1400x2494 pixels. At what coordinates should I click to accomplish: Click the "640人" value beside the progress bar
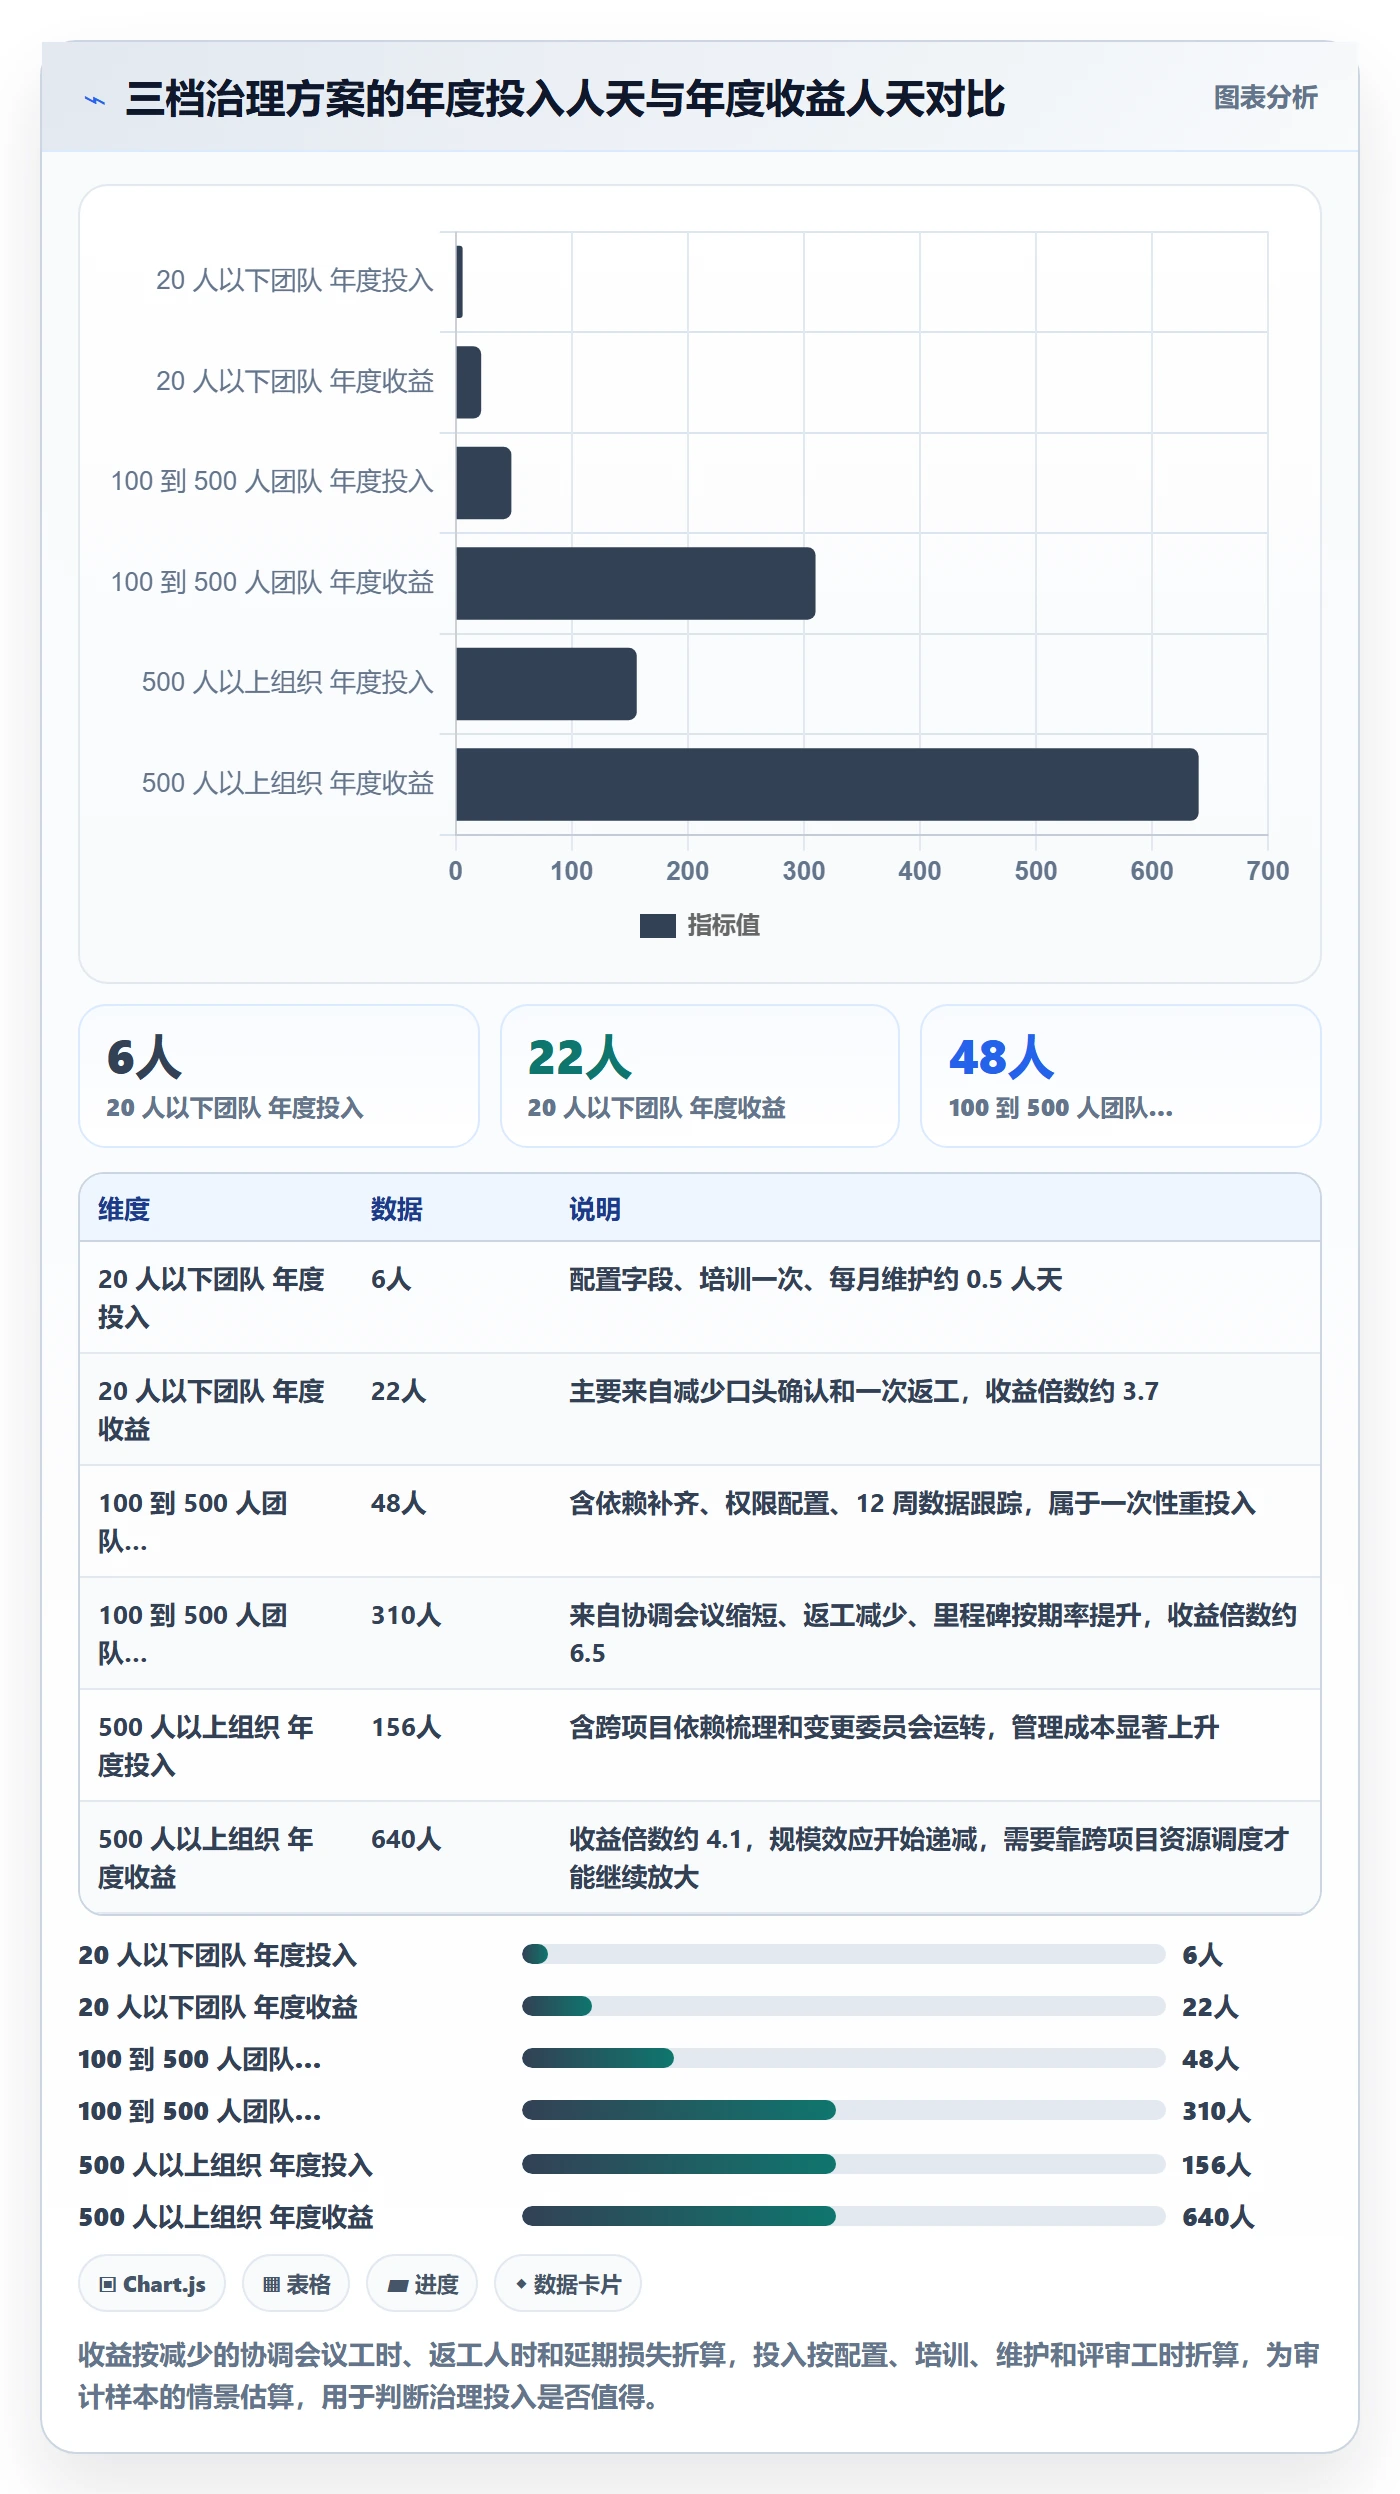click(1218, 2217)
